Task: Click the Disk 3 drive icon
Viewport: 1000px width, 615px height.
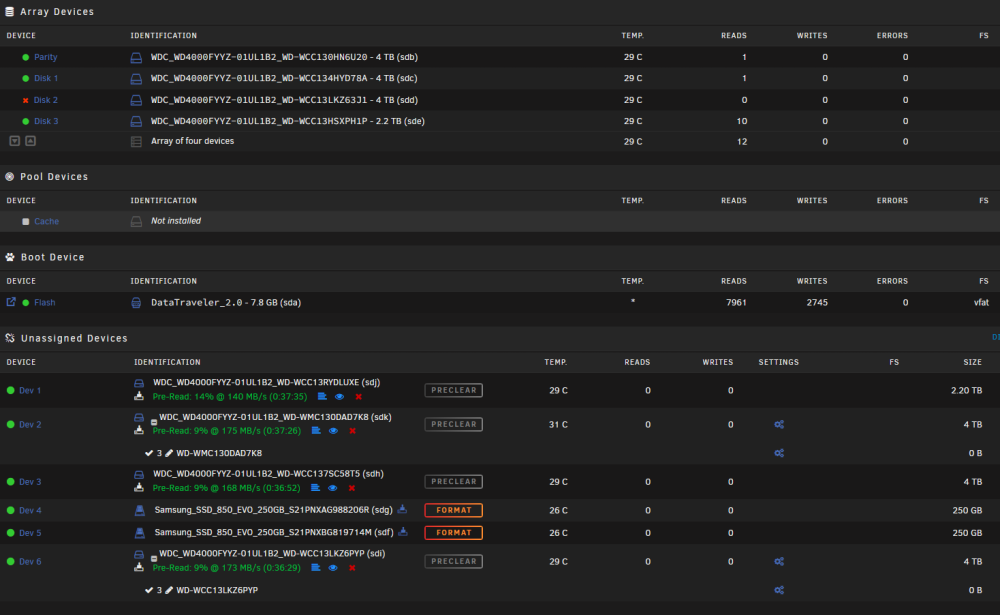Action: 136,121
